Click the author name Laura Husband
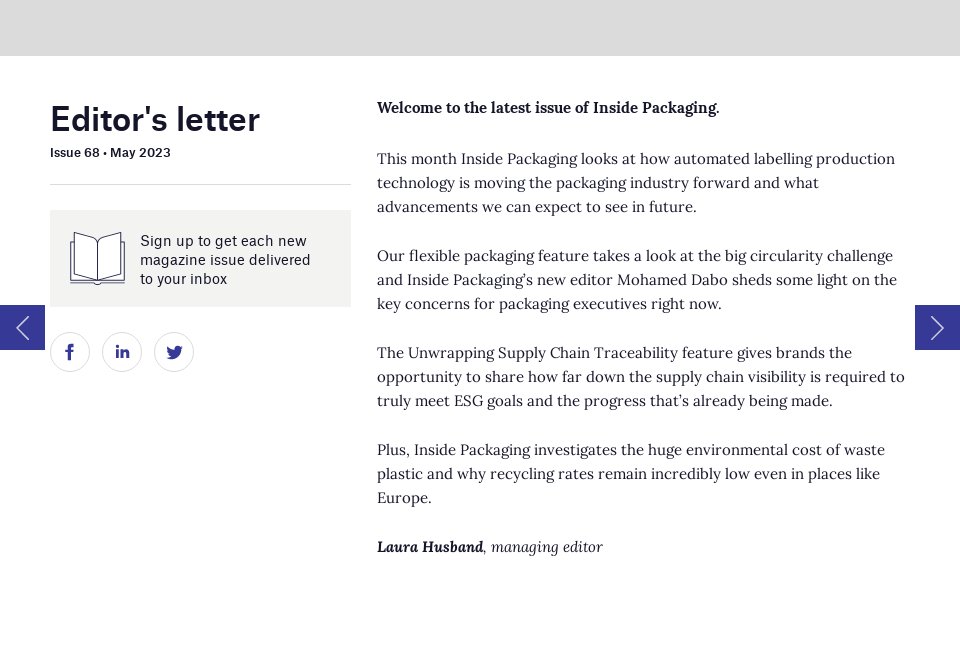This screenshot has width=960, height=655. (x=429, y=547)
